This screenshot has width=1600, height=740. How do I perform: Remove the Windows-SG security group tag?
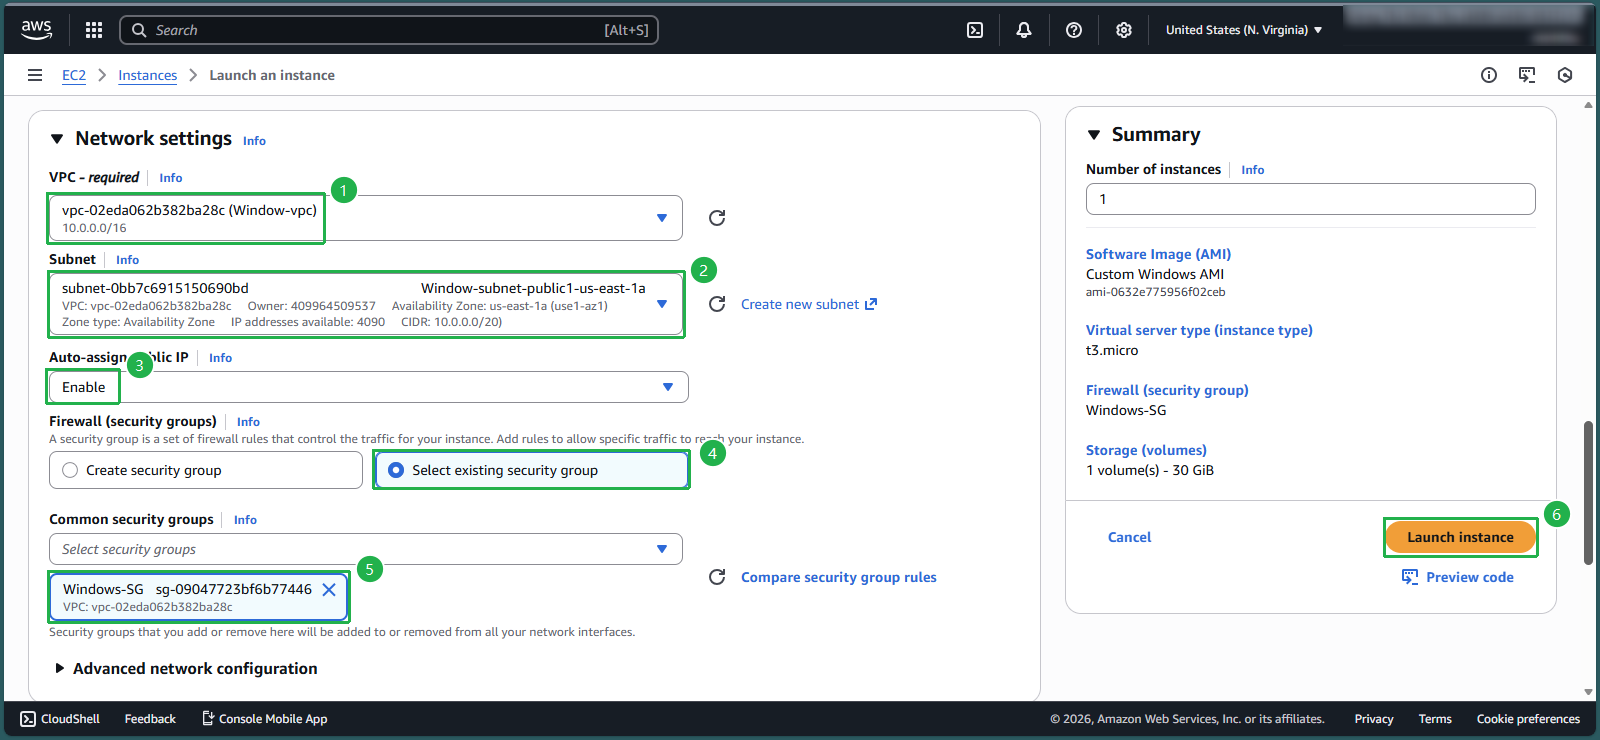tap(329, 590)
